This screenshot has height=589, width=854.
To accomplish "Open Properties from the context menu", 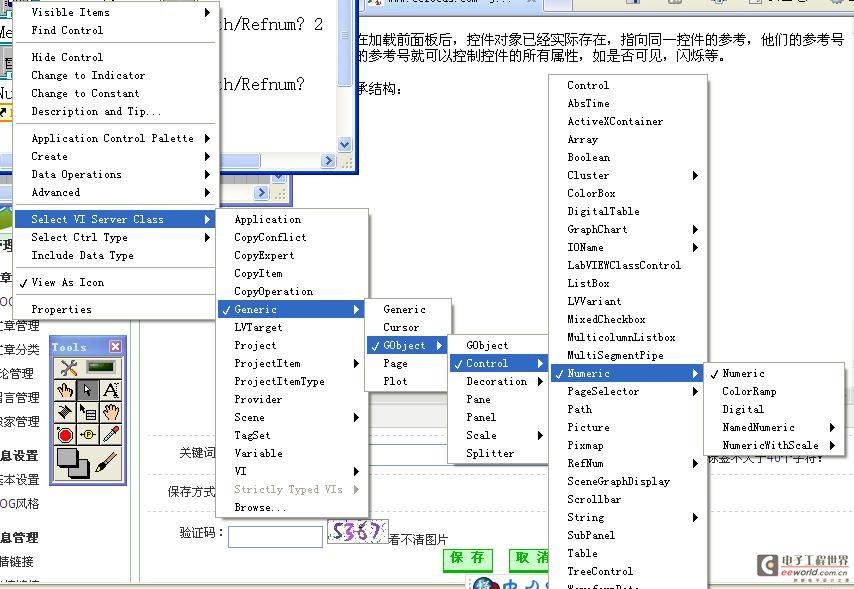I will point(61,309).
